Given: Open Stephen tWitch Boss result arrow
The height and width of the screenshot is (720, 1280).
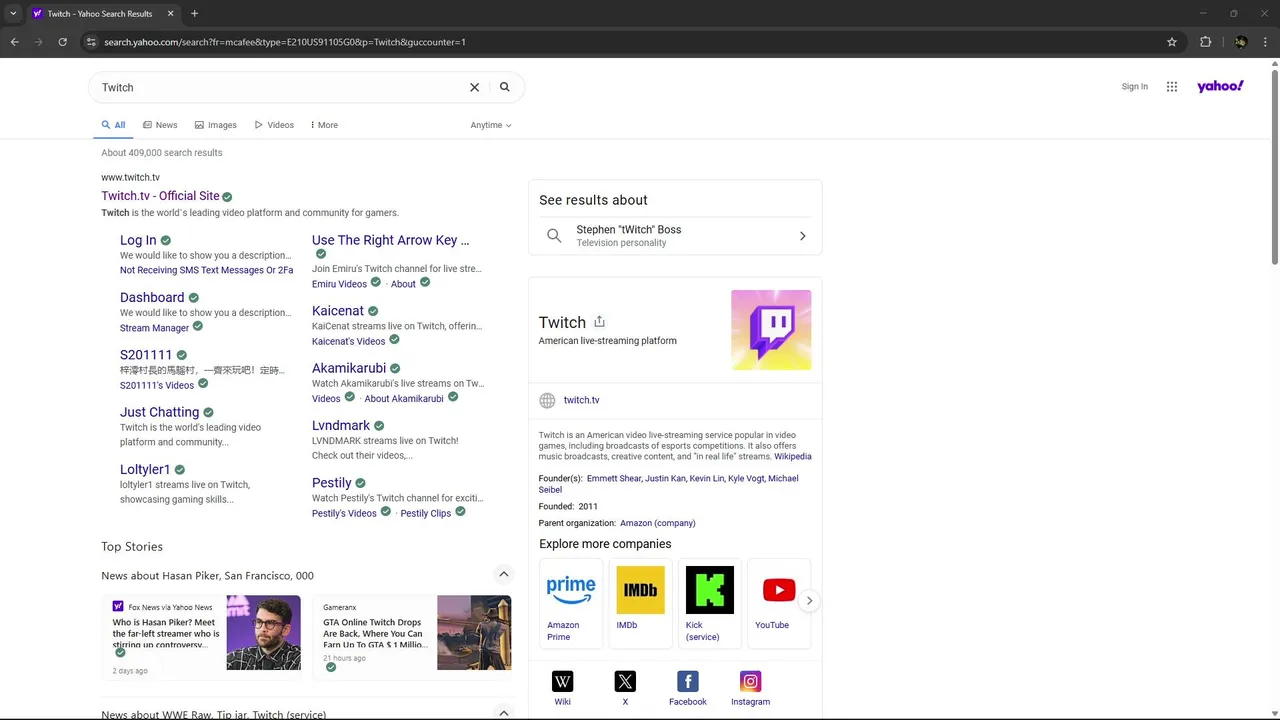Looking at the screenshot, I should coord(802,236).
